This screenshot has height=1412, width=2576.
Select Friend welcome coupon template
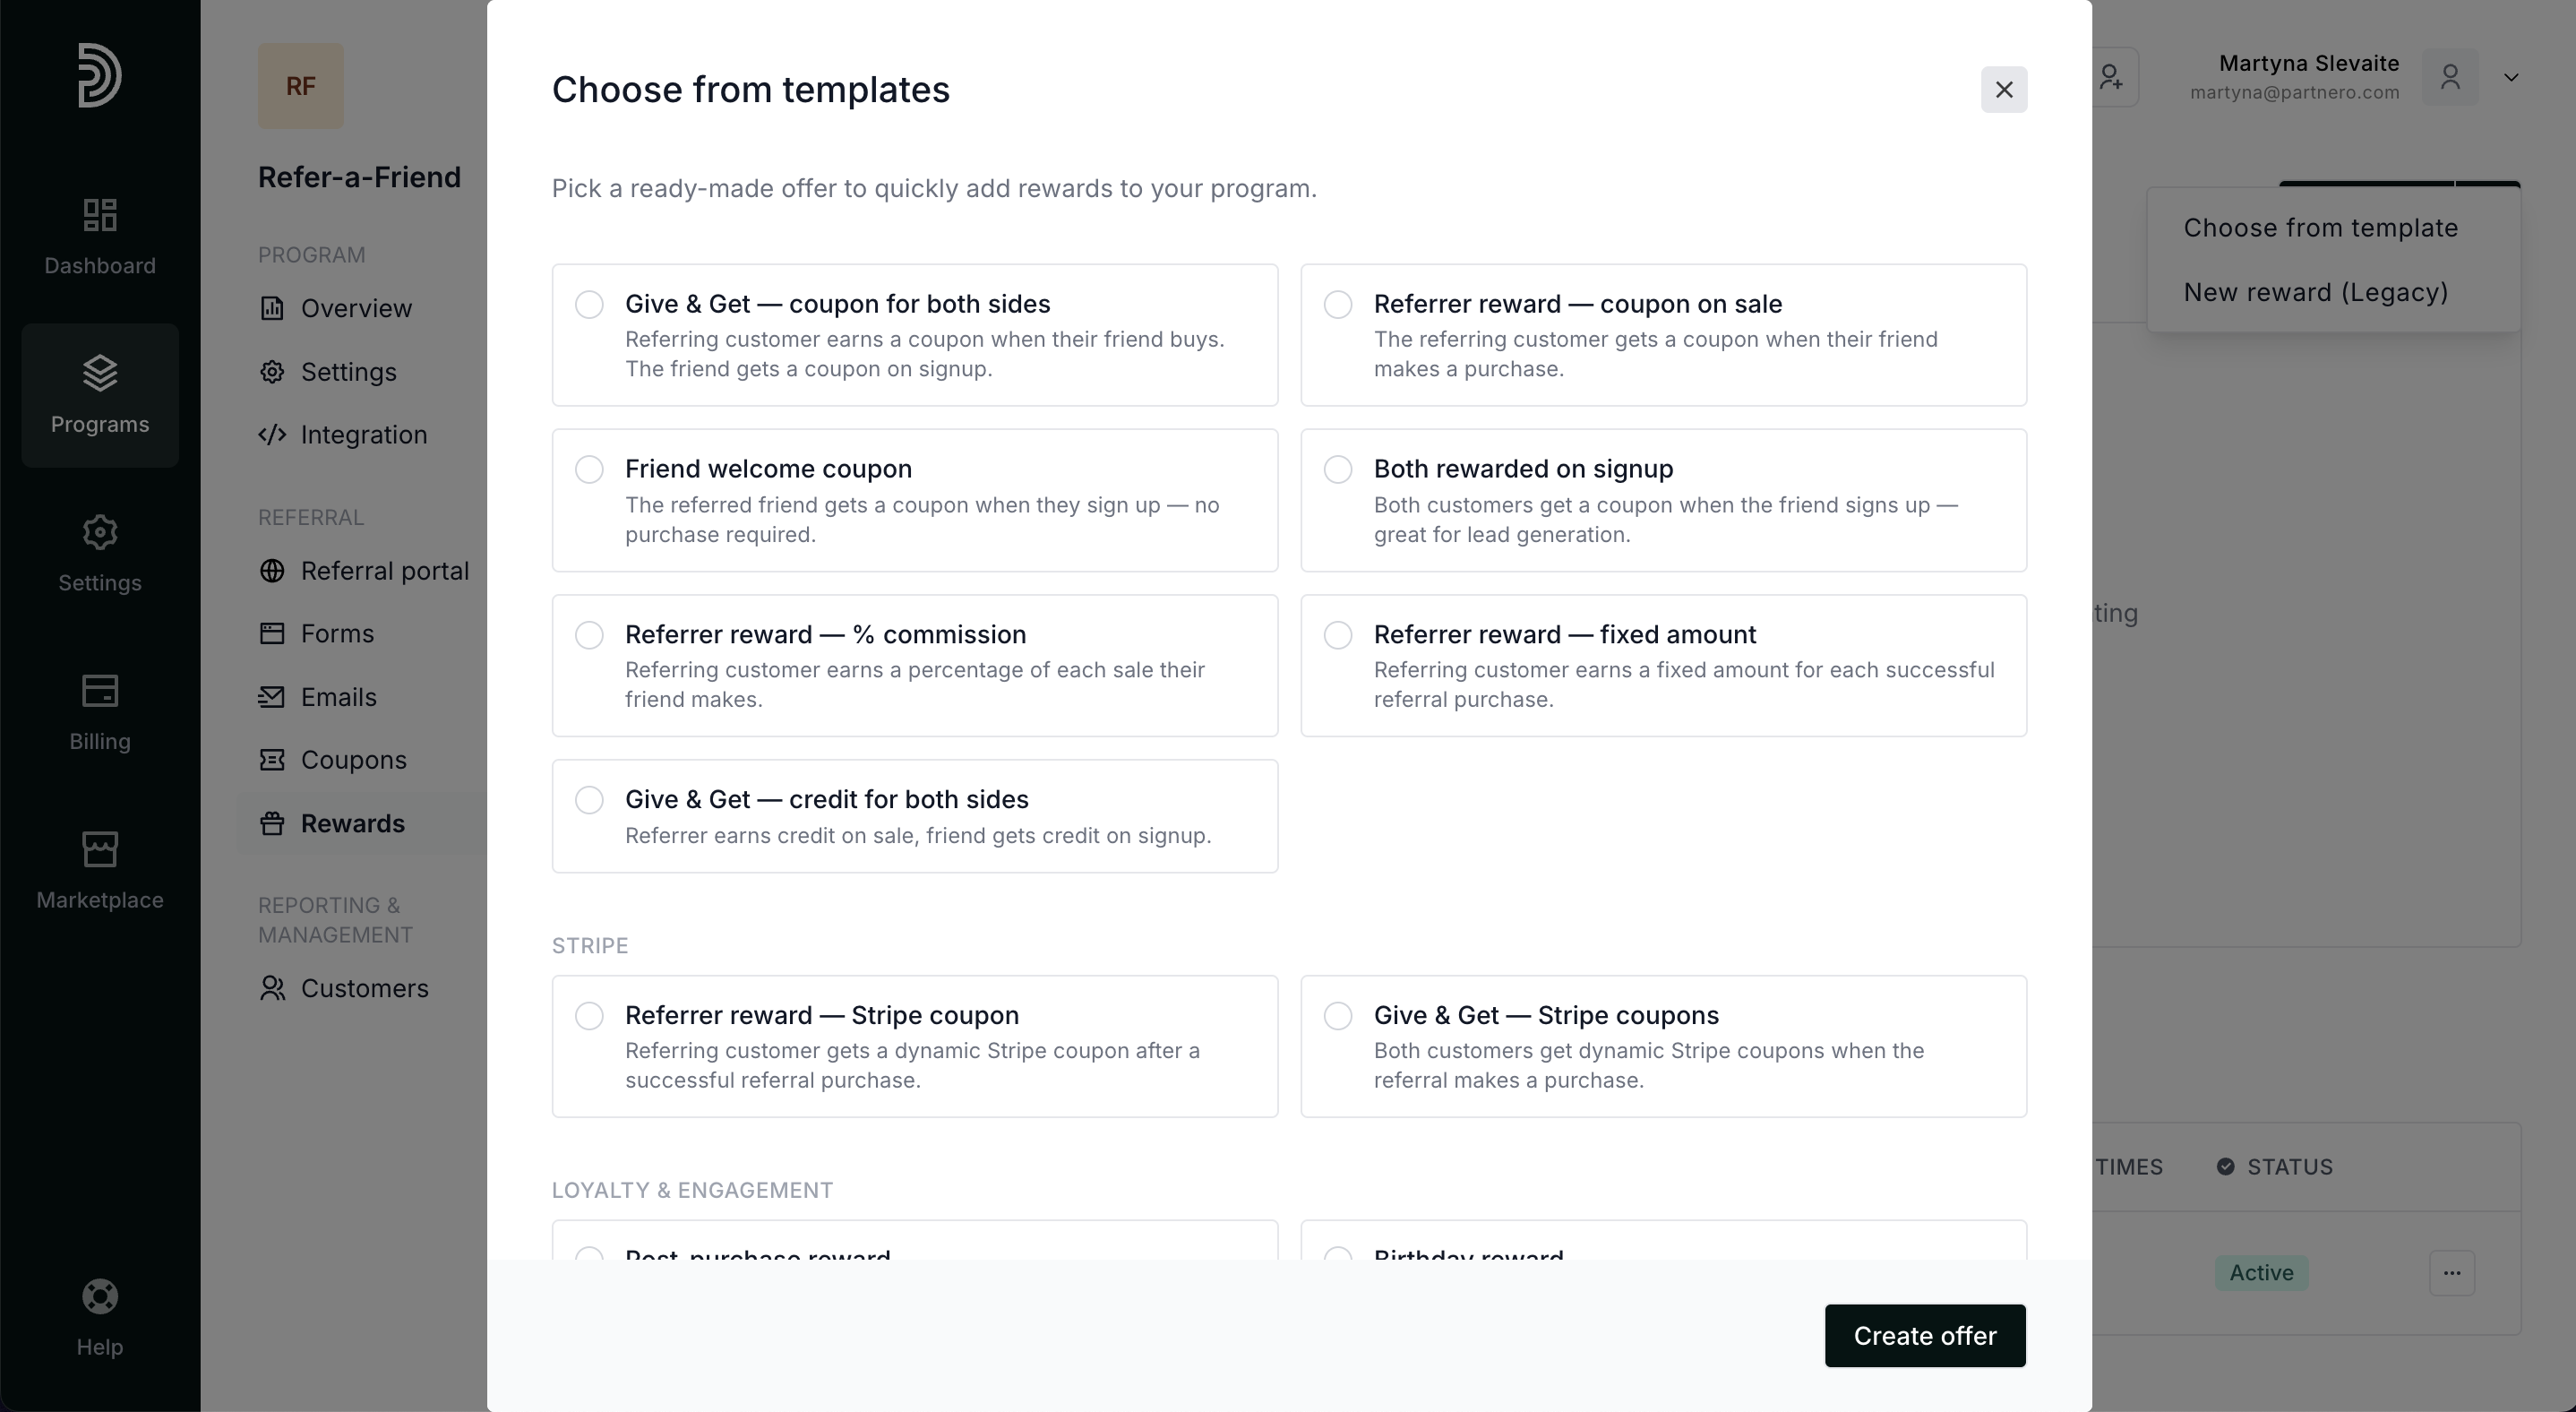click(x=589, y=469)
